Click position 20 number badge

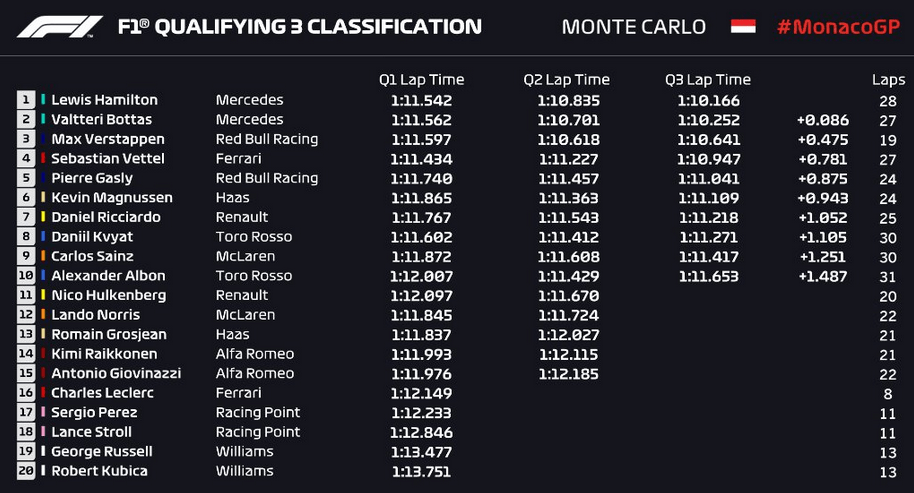(26, 471)
